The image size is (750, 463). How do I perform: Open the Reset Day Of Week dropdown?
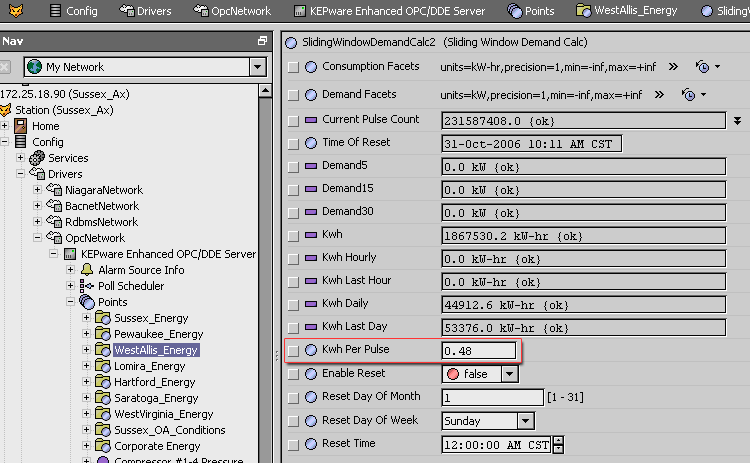coord(525,421)
